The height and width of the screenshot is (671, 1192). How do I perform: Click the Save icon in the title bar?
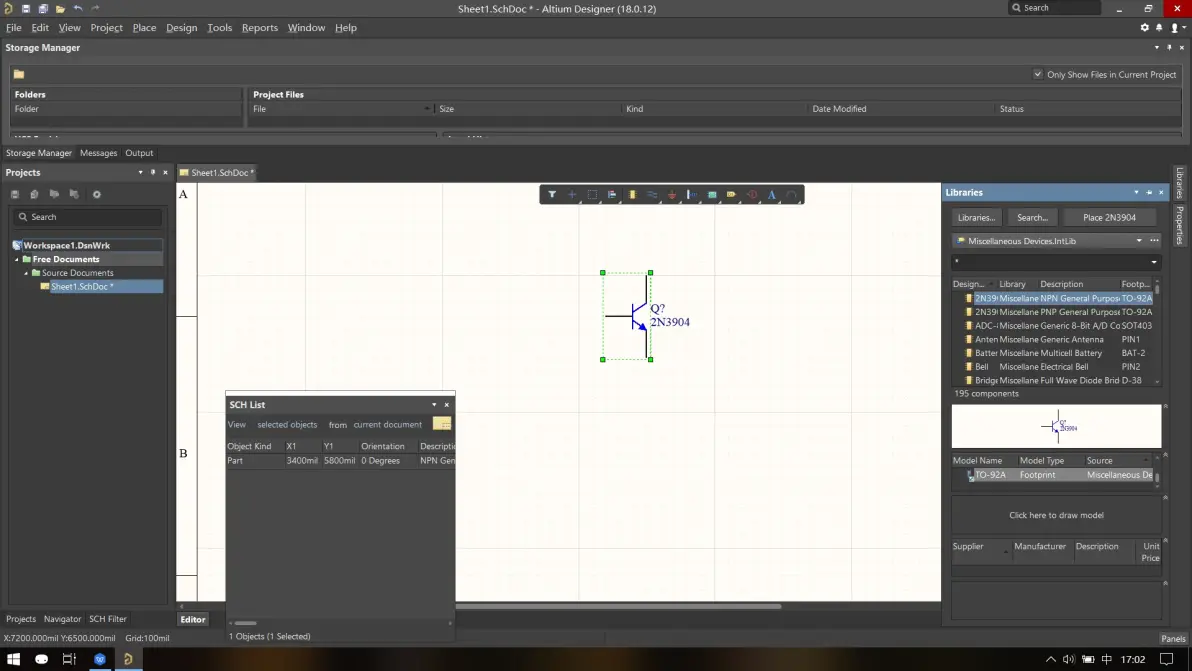point(26,8)
